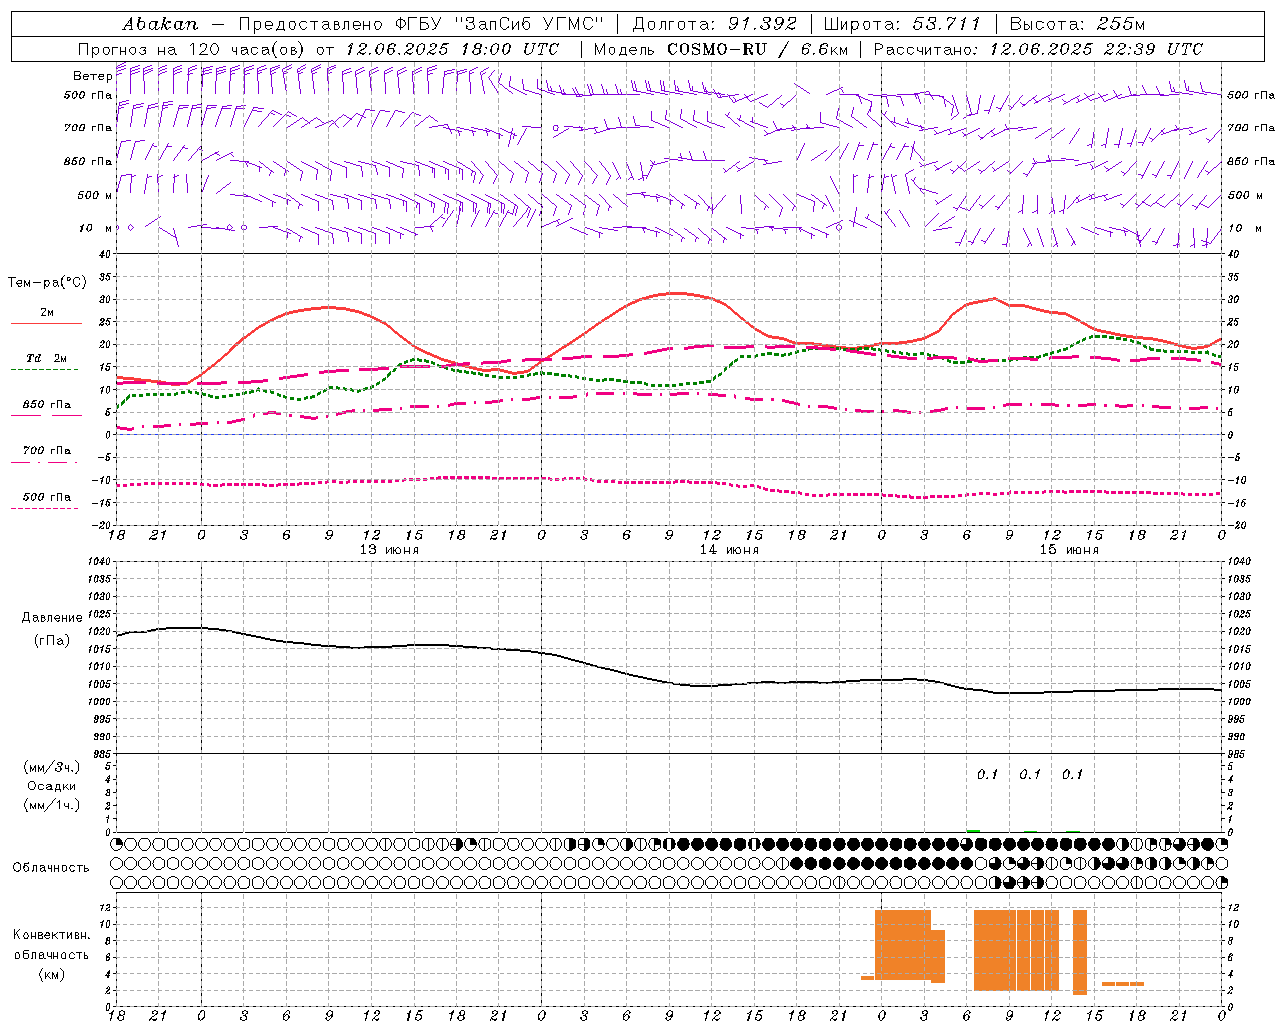
Task: Click the 700 гПа temperature legend entry
Action: point(46,451)
